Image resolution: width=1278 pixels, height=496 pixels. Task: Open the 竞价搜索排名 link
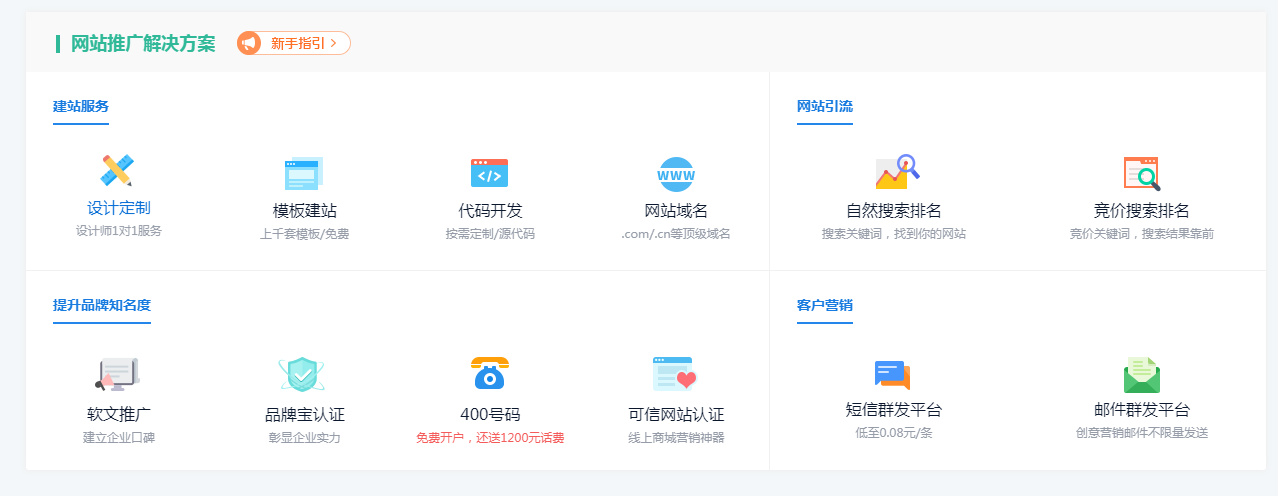1142,211
